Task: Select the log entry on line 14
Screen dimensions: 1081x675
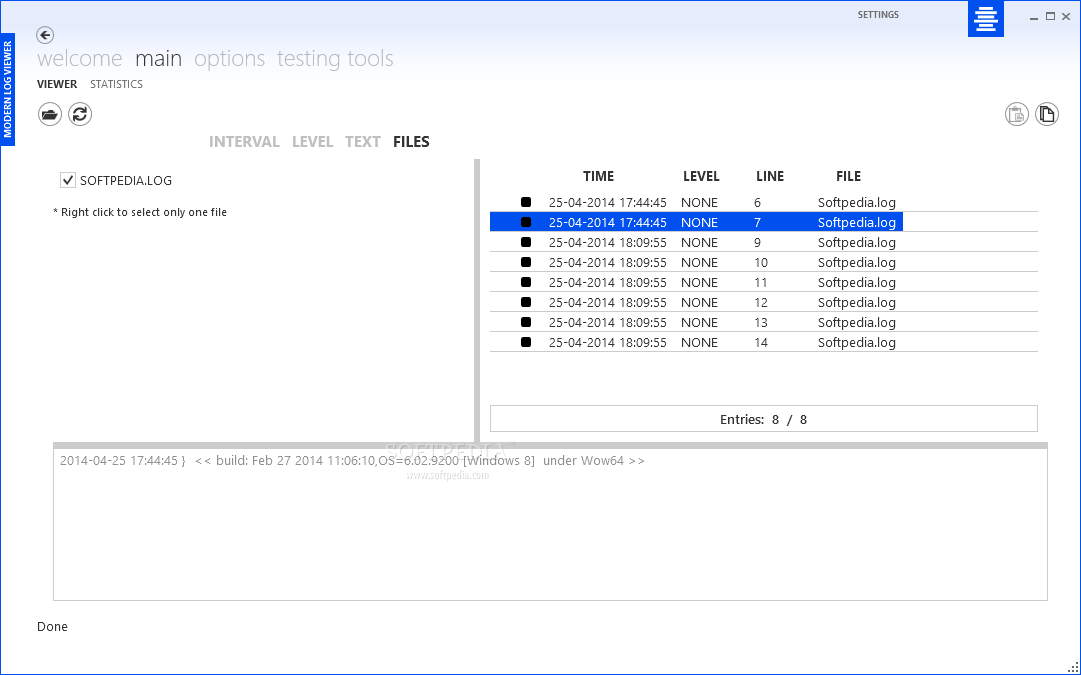Action: tap(764, 342)
